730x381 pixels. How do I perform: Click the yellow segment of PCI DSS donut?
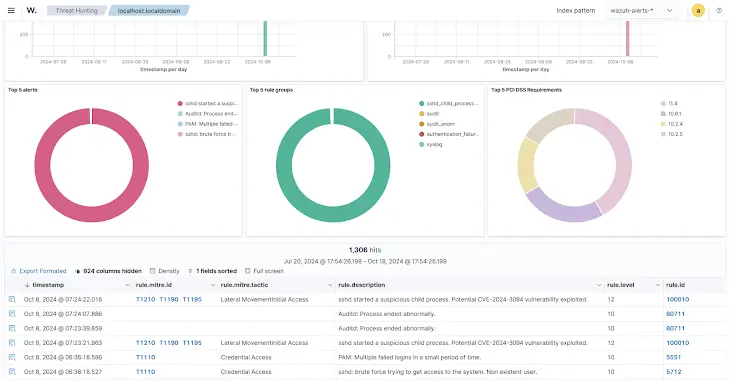(x=525, y=165)
